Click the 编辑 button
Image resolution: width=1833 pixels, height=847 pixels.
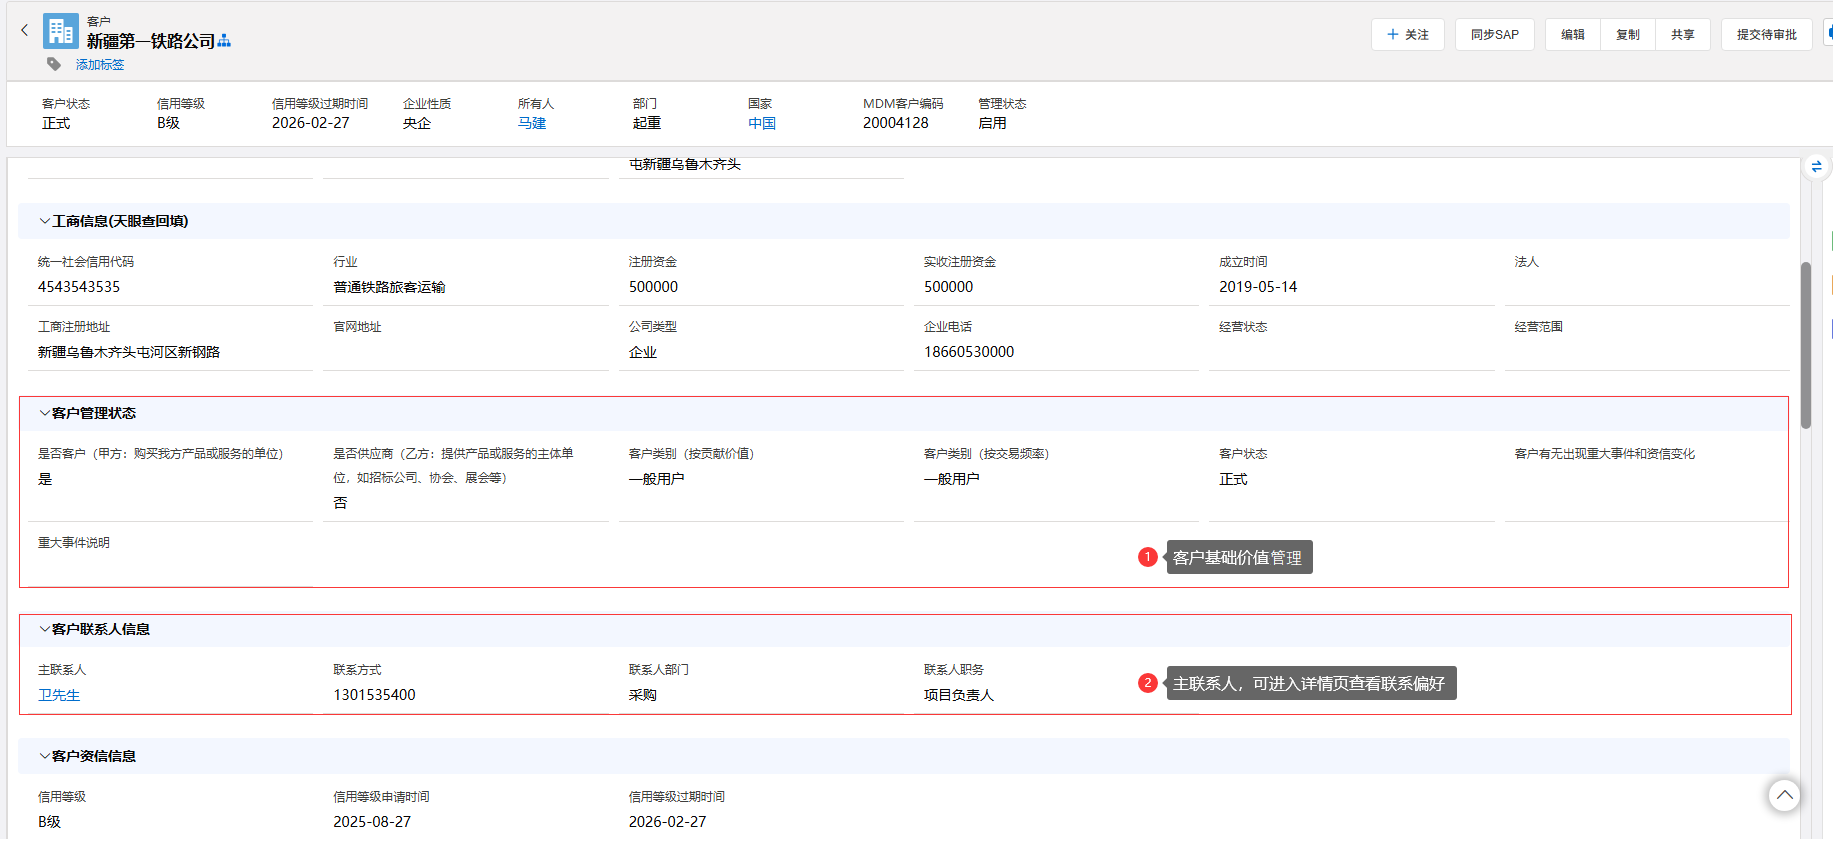click(1572, 35)
